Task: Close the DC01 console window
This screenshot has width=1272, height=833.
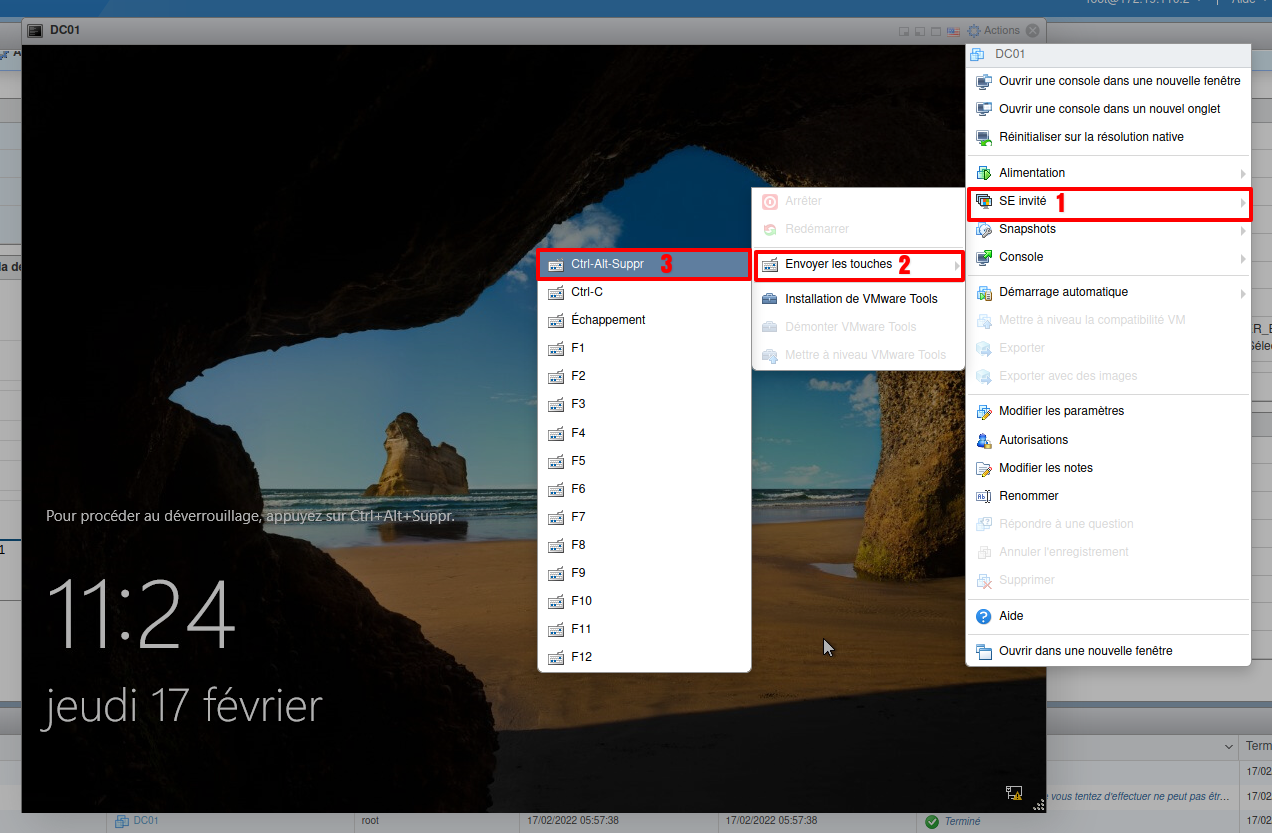Action: (1032, 31)
